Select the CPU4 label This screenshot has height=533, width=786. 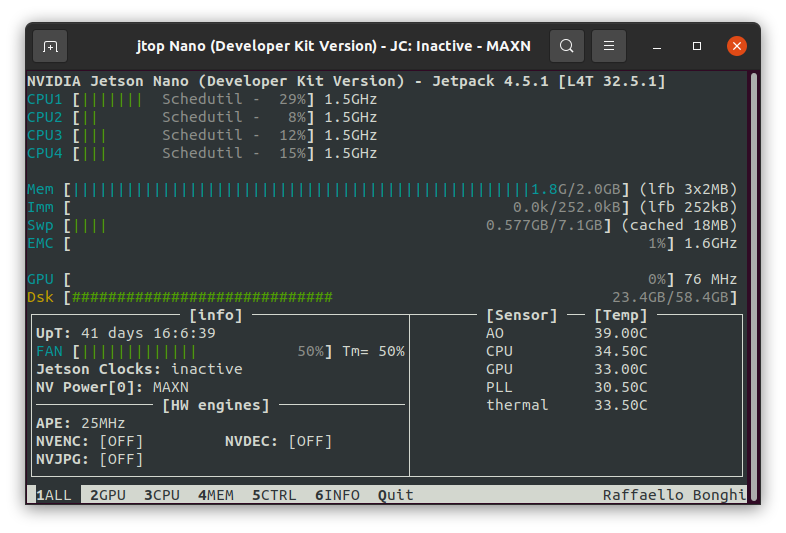(45, 153)
